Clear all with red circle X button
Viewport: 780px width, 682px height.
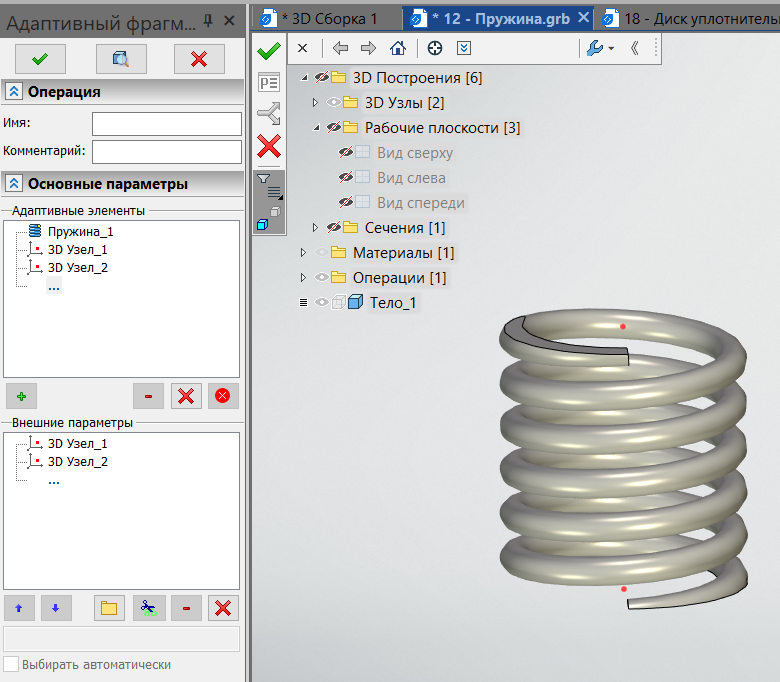pyautogui.click(x=223, y=396)
